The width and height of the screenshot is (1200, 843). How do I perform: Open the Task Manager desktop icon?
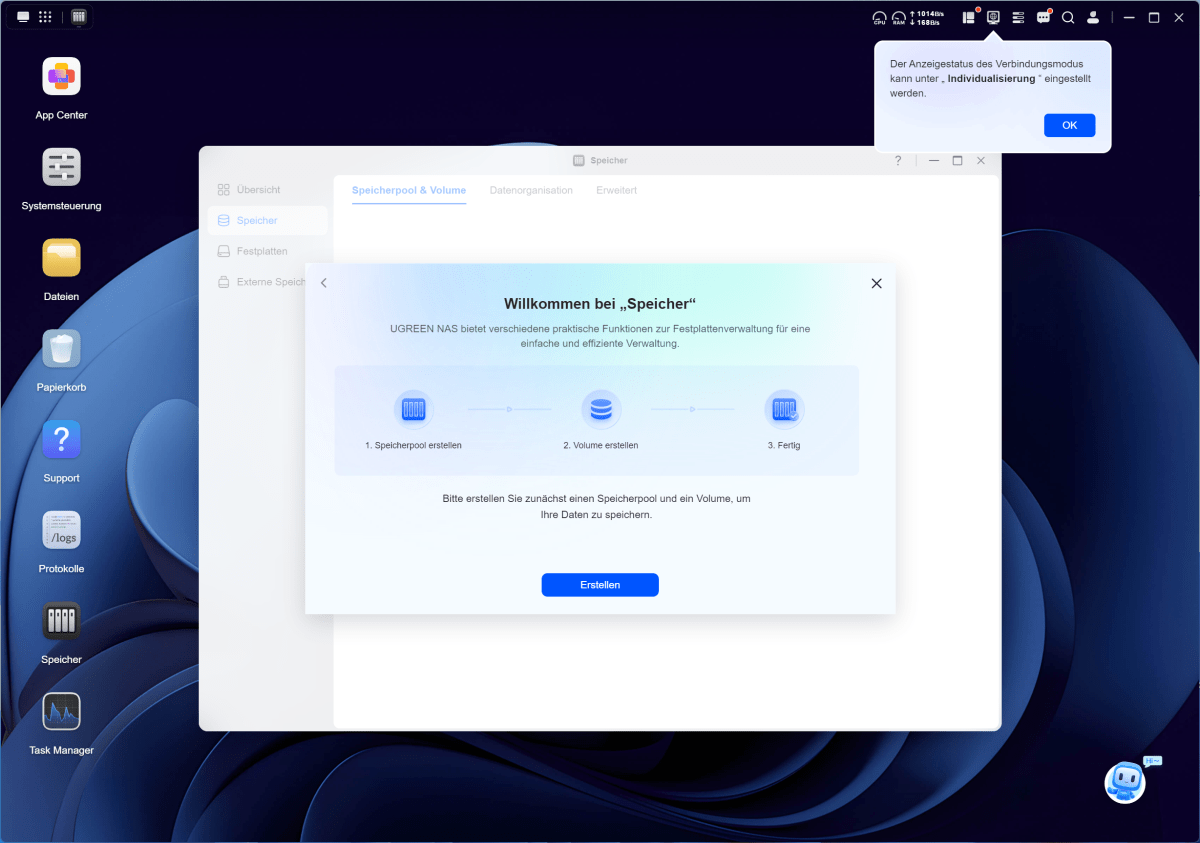[x=61, y=713]
